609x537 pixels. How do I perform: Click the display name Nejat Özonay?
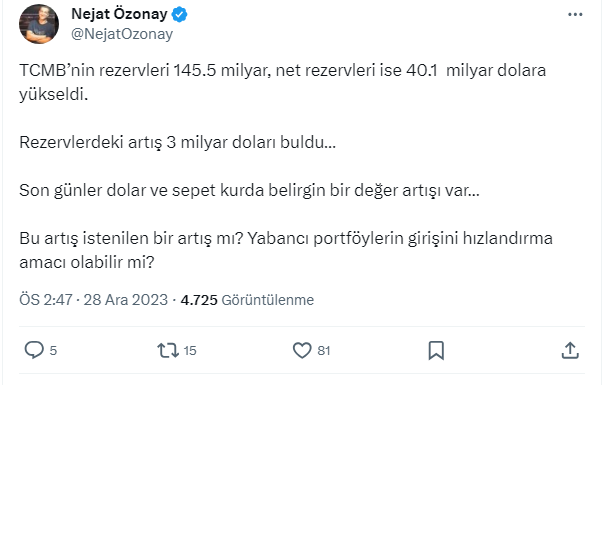tap(119, 15)
